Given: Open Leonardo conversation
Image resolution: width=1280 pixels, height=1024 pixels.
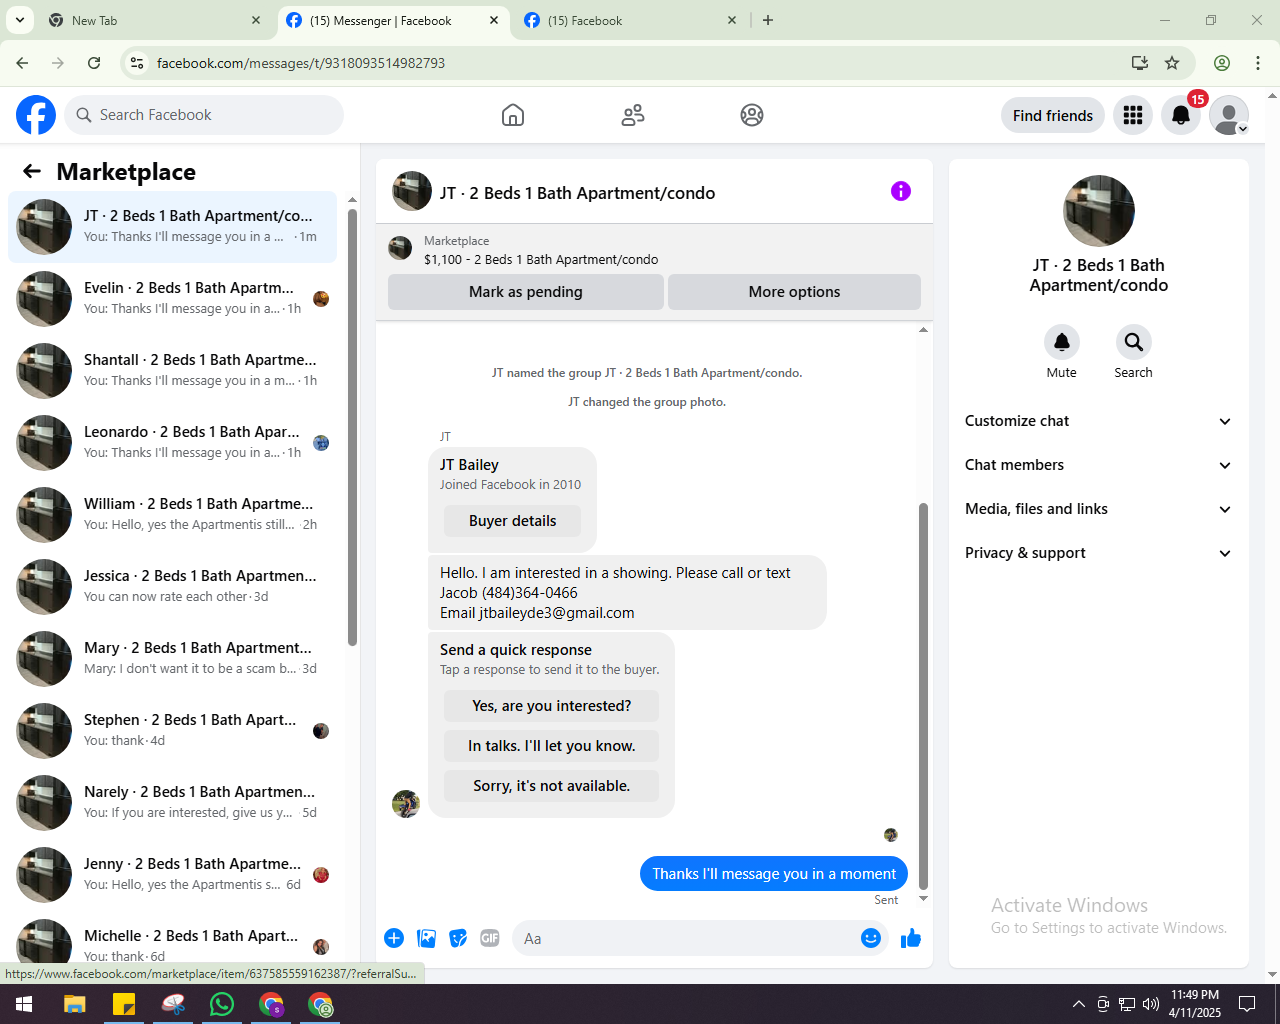Looking at the screenshot, I should tap(173, 442).
